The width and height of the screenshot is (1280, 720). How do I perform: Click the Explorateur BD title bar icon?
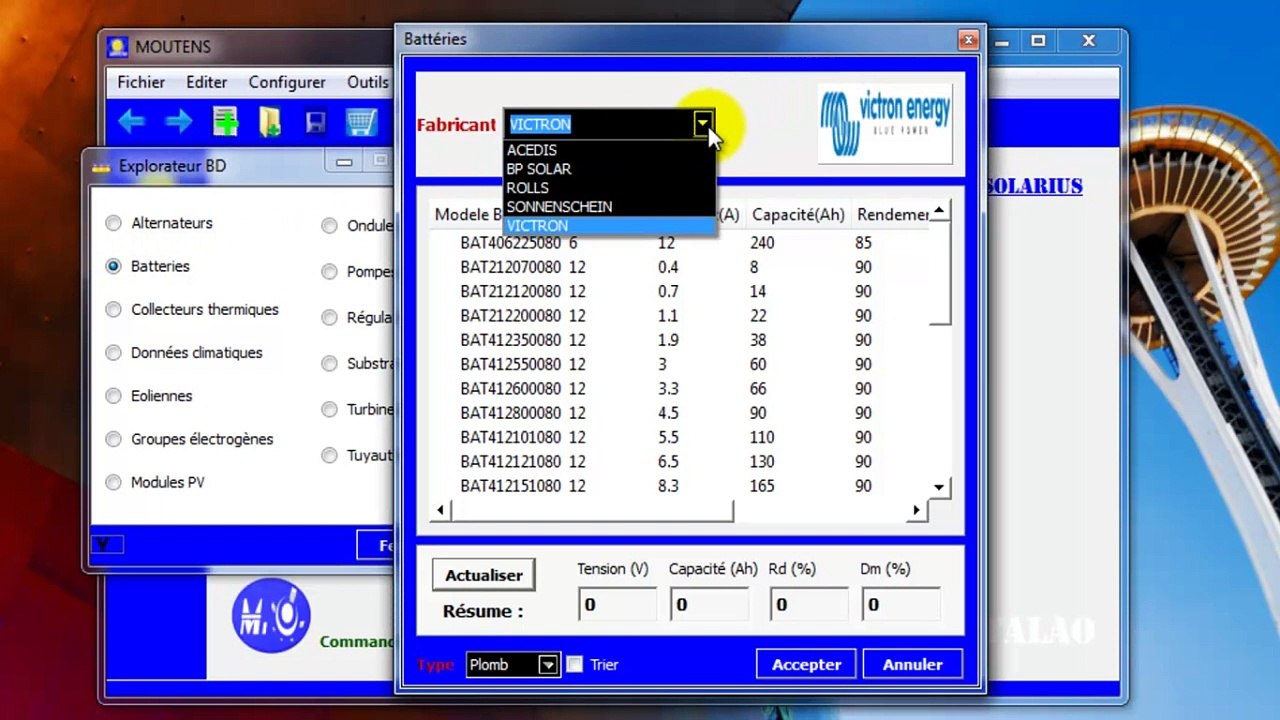[101, 166]
